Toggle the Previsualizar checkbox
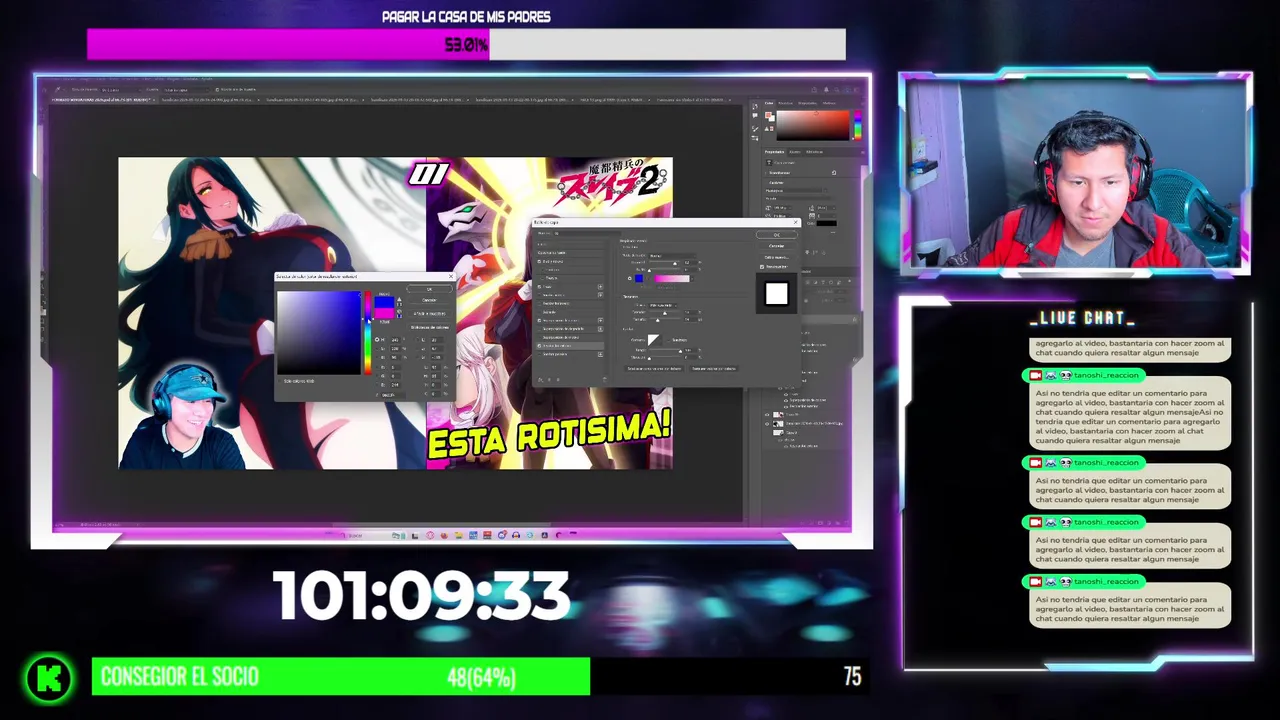Image resolution: width=1280 pixels, height=720 pixels. tap(762, 267)
